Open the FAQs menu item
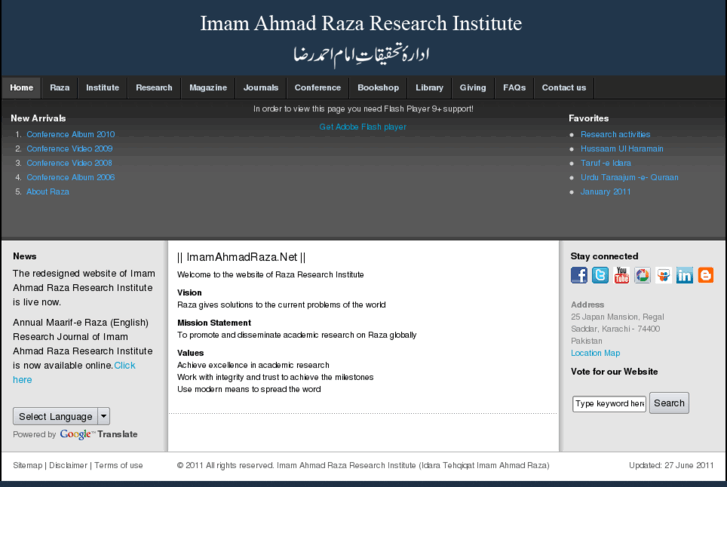The image size is (727, 545). 515,88
